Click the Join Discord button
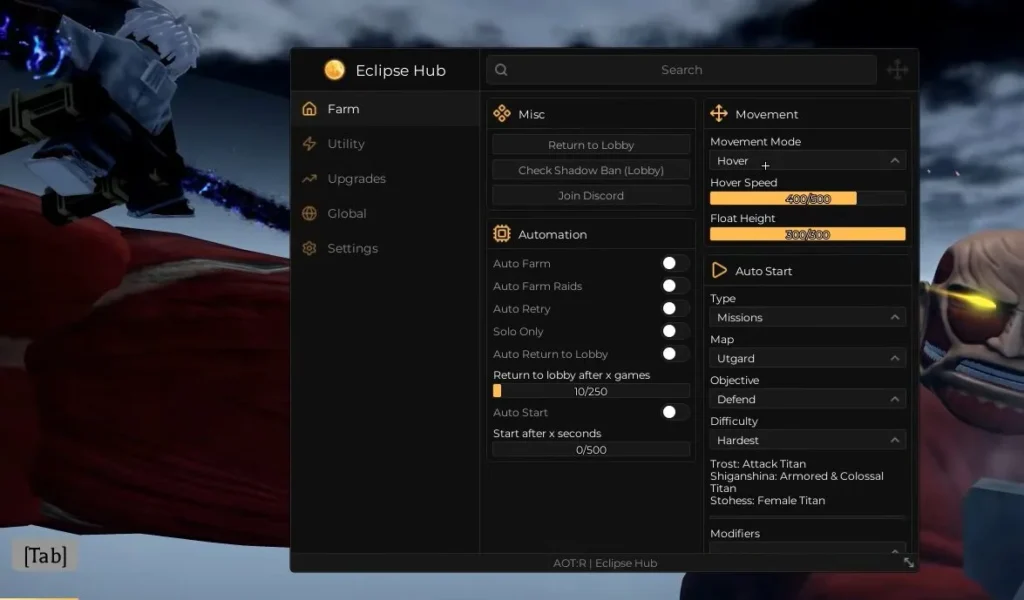Viewport: 1024px width, 600px height. tap(591, 195)
